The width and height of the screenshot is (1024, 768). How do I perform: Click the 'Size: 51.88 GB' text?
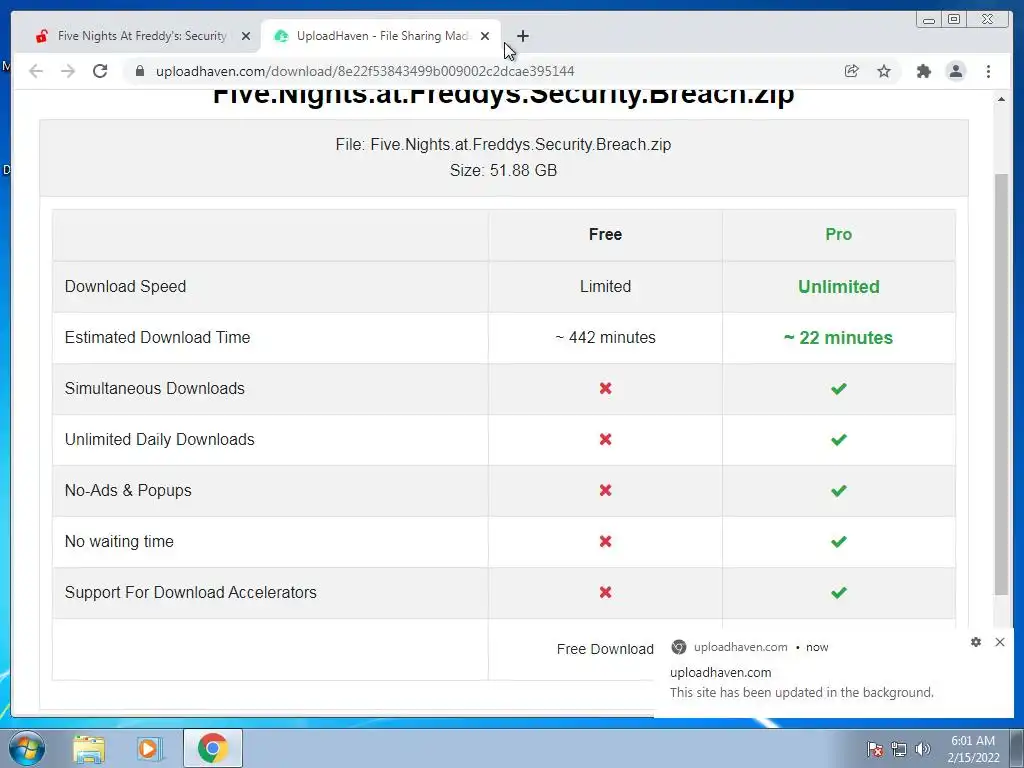(504, 170)
